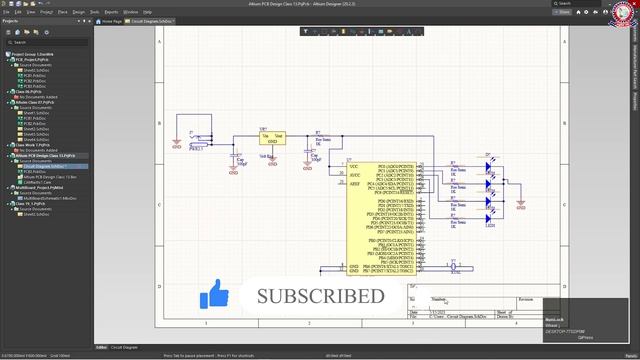Click the settings gear icon at top right
Image resolution: width=640 pixels, height=360 pixels.
click(587, 12)
